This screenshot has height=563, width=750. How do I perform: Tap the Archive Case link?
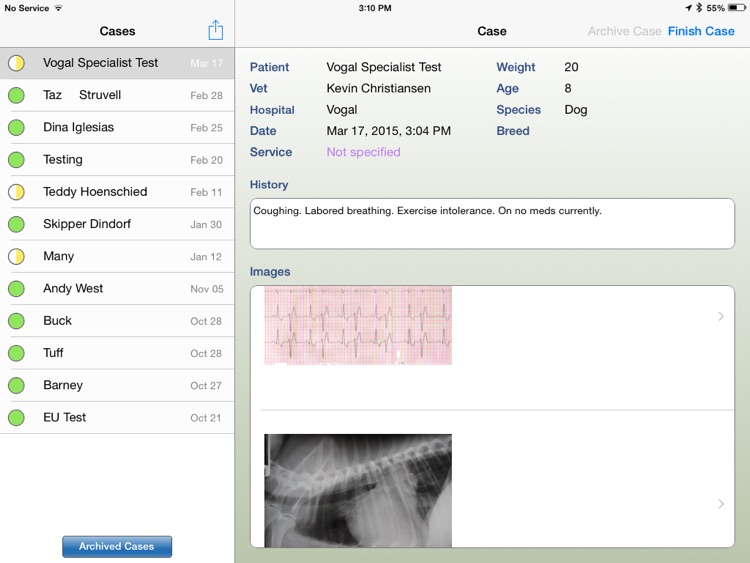click(624, 31)
